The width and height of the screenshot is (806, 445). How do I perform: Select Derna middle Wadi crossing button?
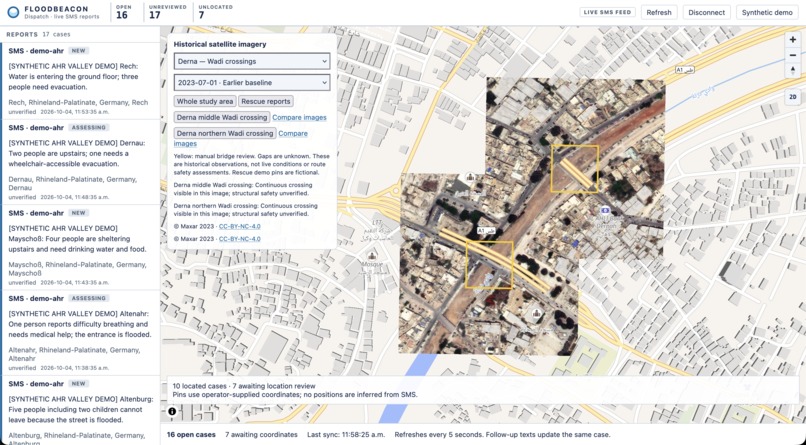pyautogui.click(x=222, y=117)
